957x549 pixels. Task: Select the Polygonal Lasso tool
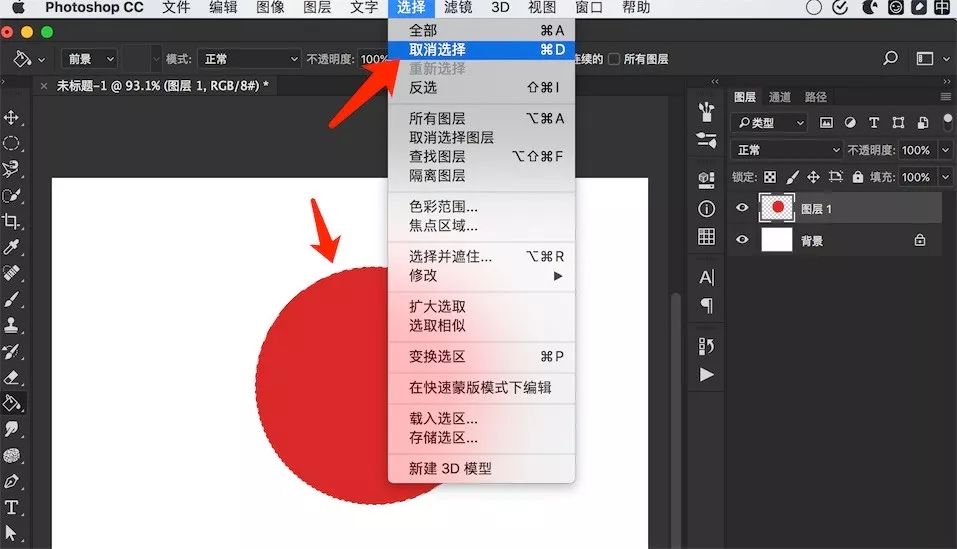[x=11, y=169]
